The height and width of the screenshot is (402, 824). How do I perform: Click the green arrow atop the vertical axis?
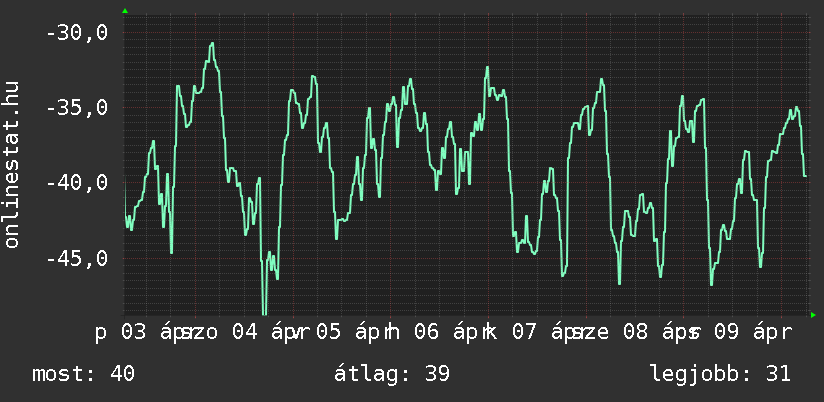[x=125, y=11]
